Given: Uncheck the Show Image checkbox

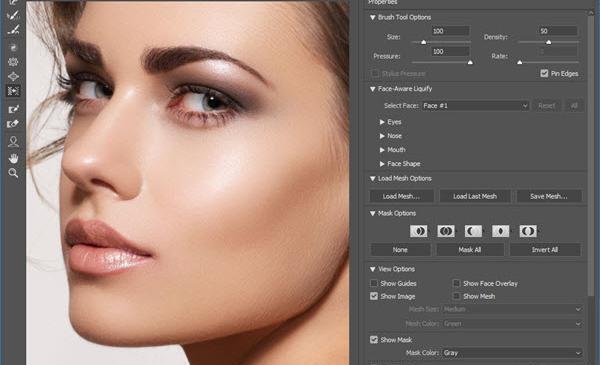Looking at the screenshot, I should (x=374, y=296).
